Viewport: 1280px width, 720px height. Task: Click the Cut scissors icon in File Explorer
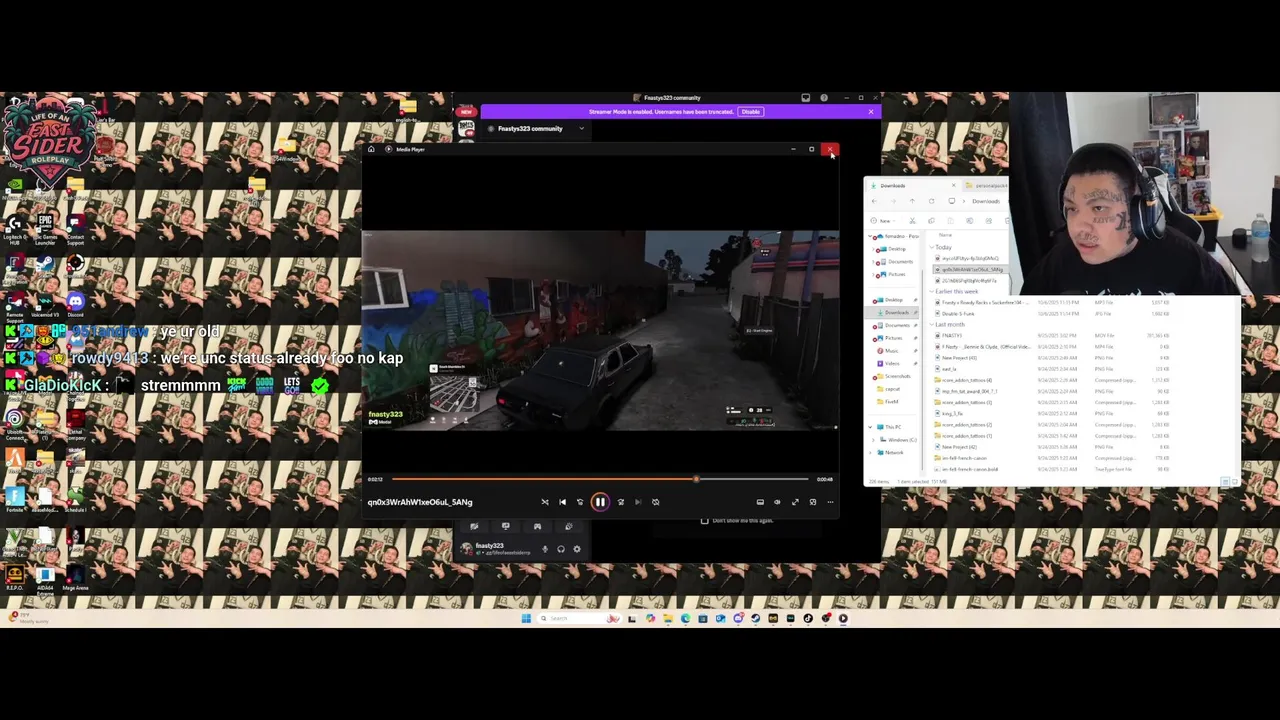click(912, 221)
